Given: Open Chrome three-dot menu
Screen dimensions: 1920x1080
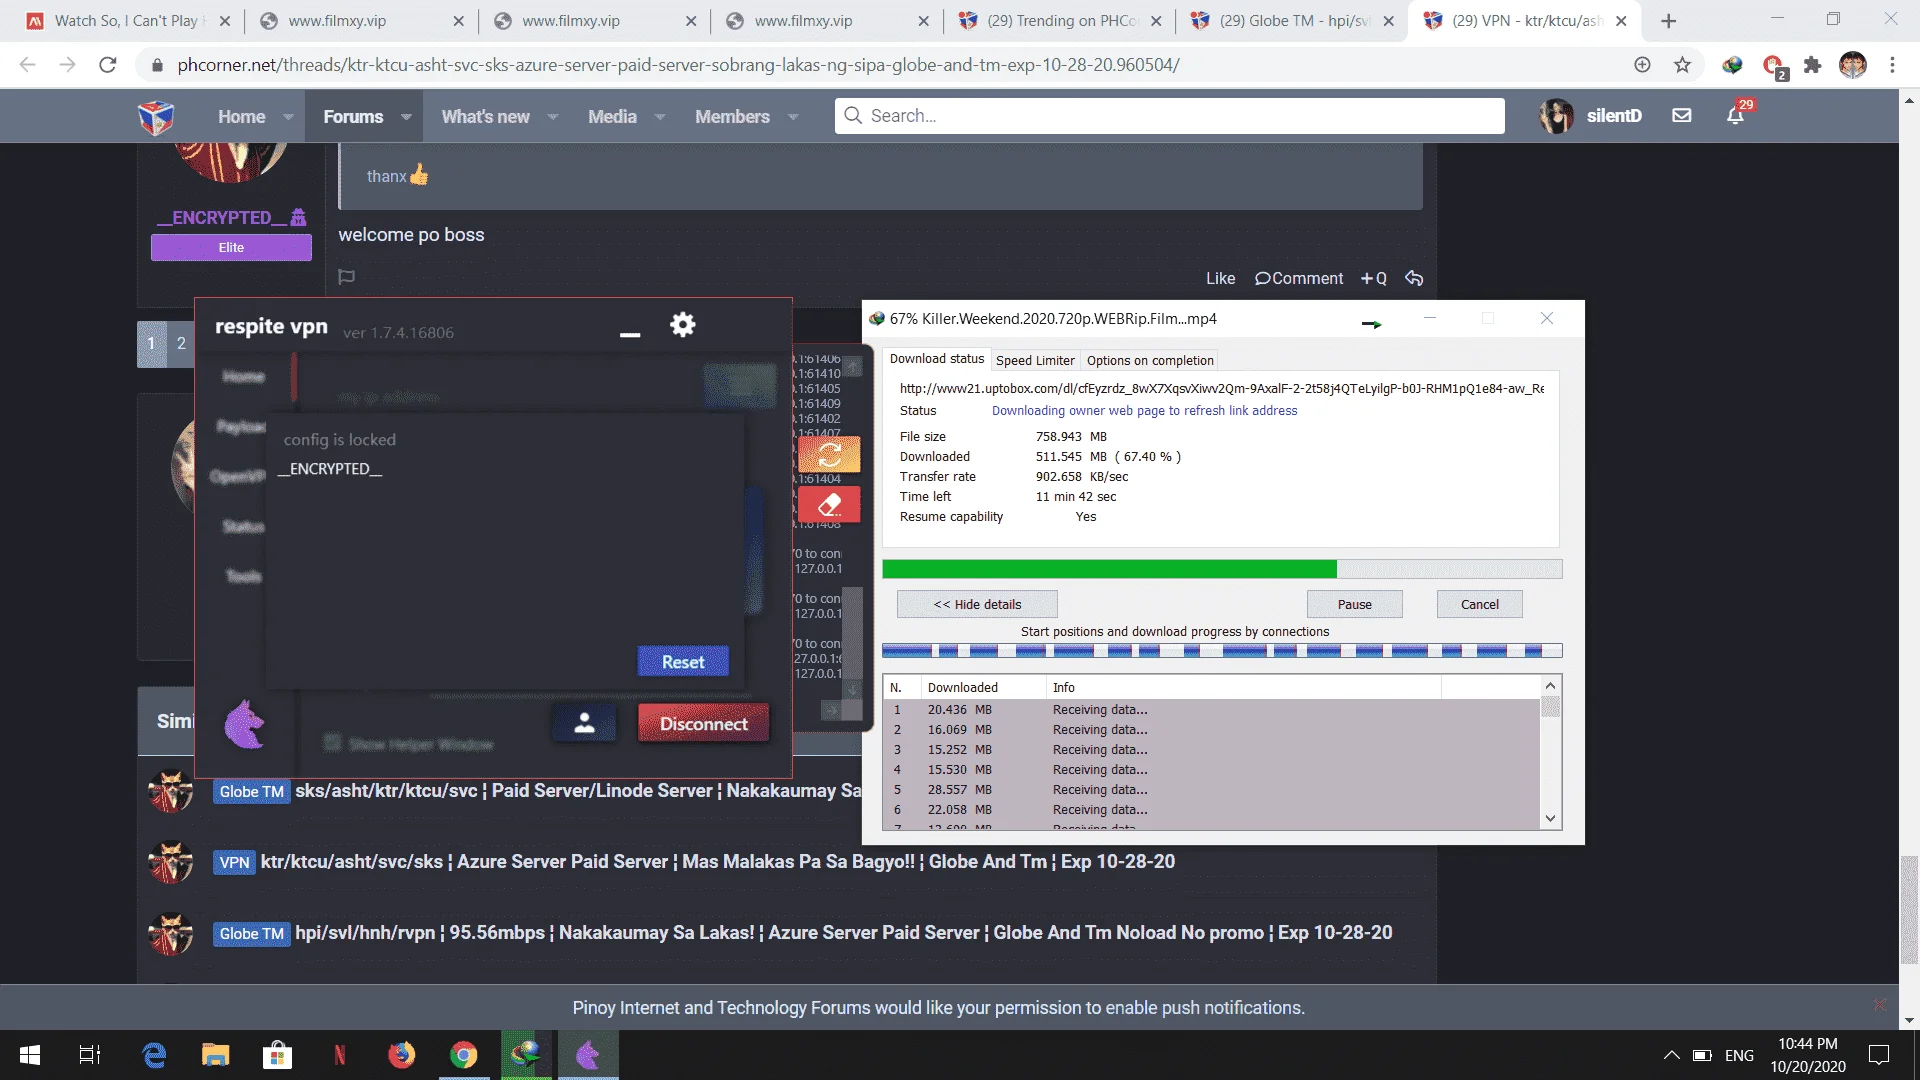Looking at the screenshot, I should tap(1892, 65).
